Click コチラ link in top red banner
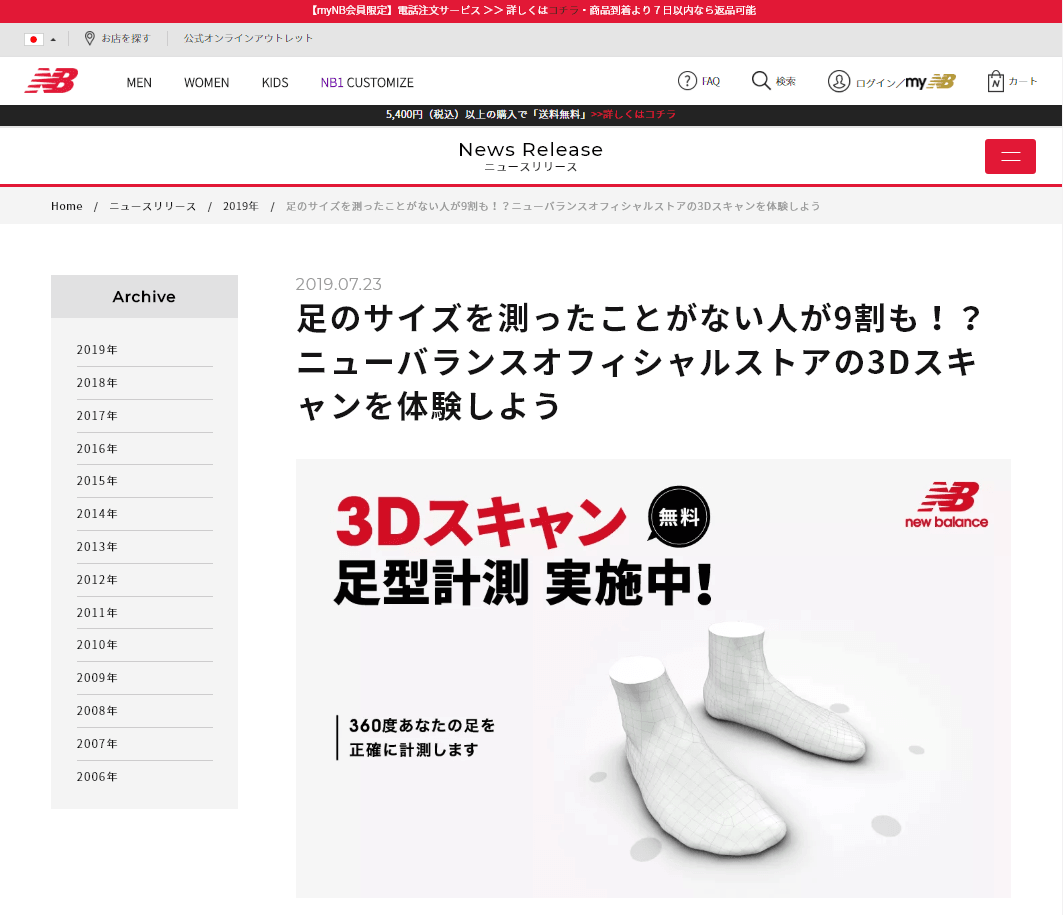This screenshot has width=1063, height=915. coord(564,10)
